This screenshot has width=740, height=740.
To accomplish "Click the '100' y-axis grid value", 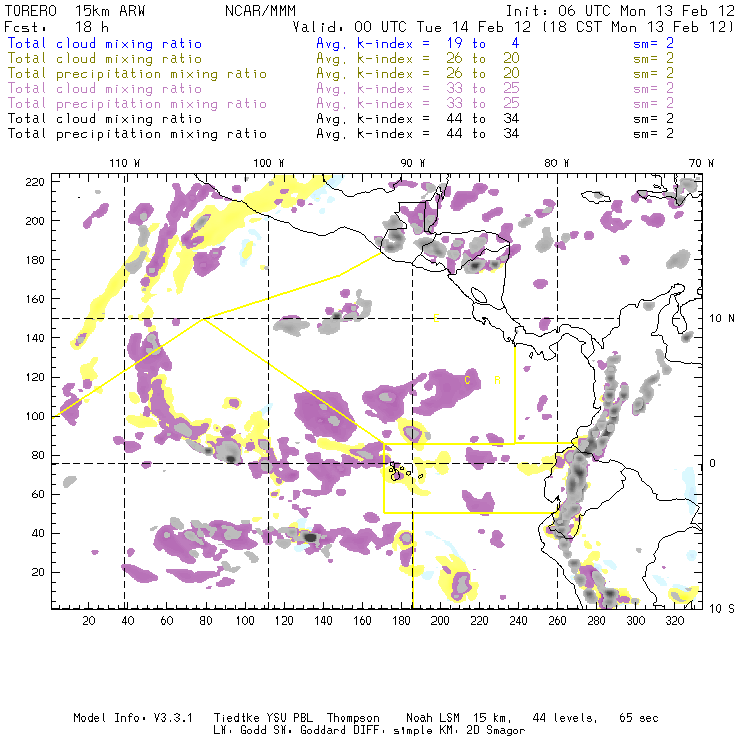I will coord(35,416).
